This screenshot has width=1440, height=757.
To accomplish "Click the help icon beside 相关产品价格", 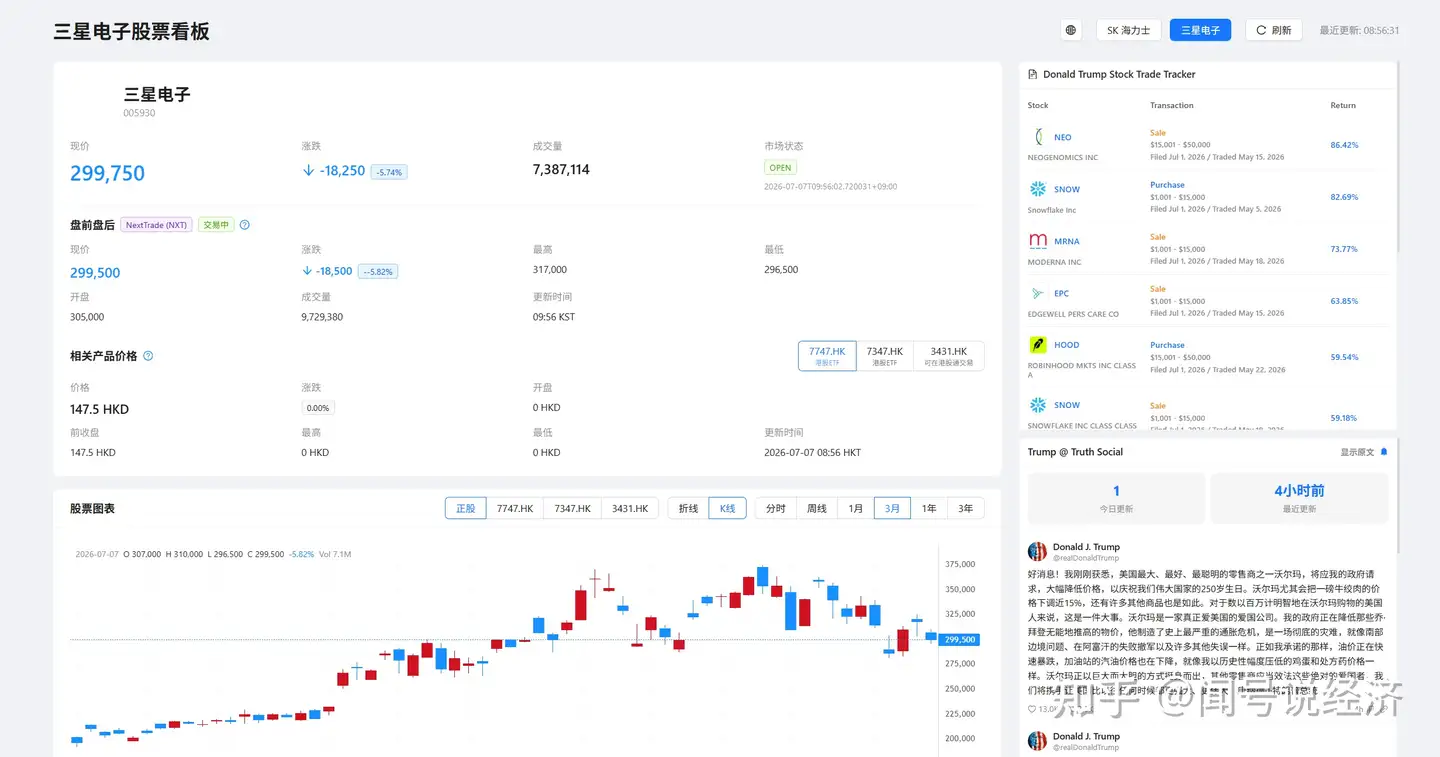I will (x=148, y=356).
